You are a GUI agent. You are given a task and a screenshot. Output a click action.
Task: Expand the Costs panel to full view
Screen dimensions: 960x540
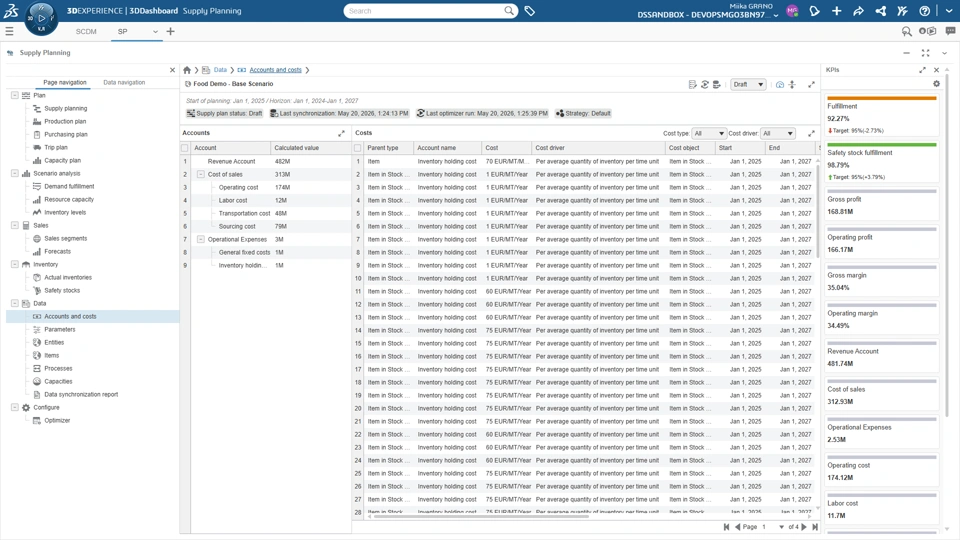[811, 133]
